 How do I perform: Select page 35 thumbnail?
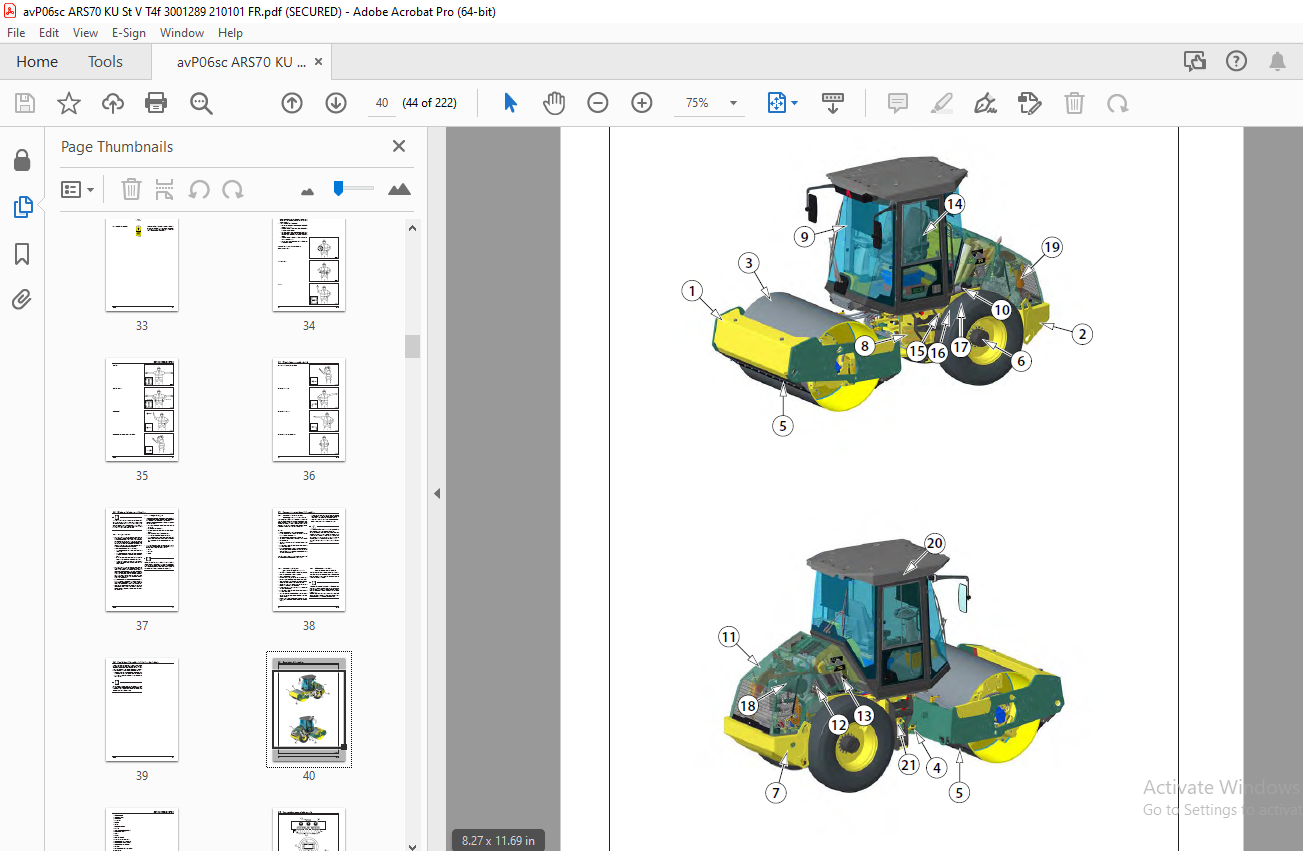[x=142, y=410]
